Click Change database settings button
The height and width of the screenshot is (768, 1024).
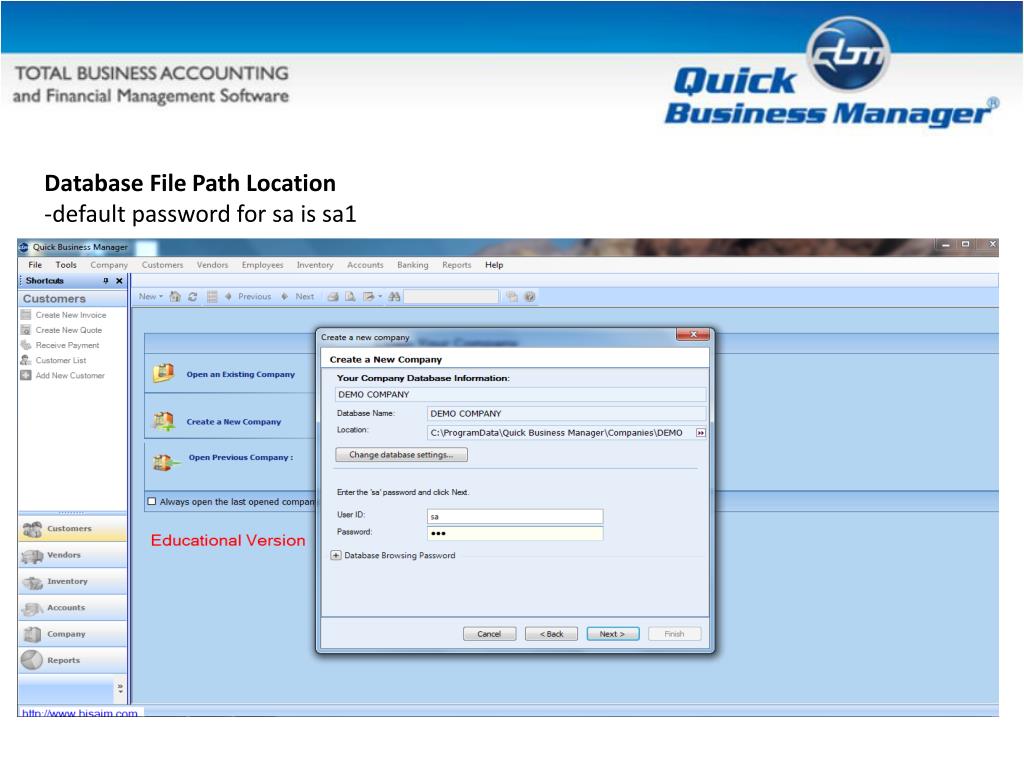[401, 455]
